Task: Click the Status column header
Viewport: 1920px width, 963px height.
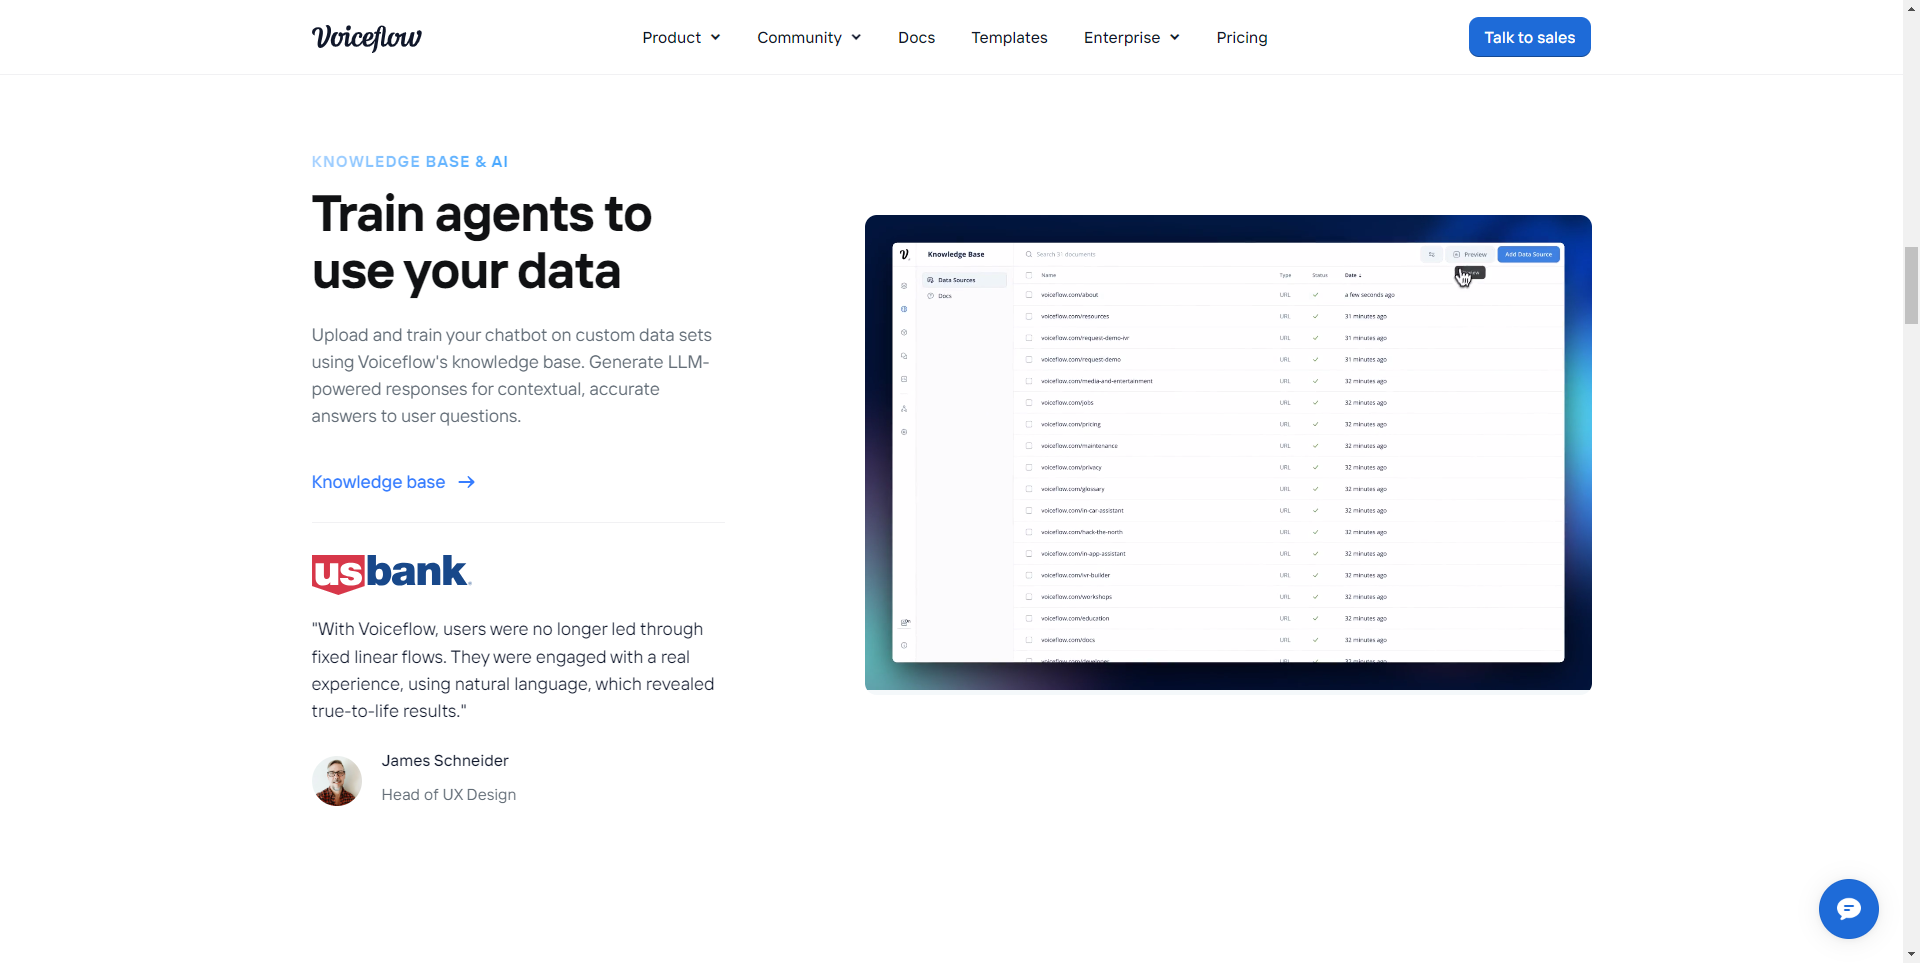Action: click(1320, 275)
